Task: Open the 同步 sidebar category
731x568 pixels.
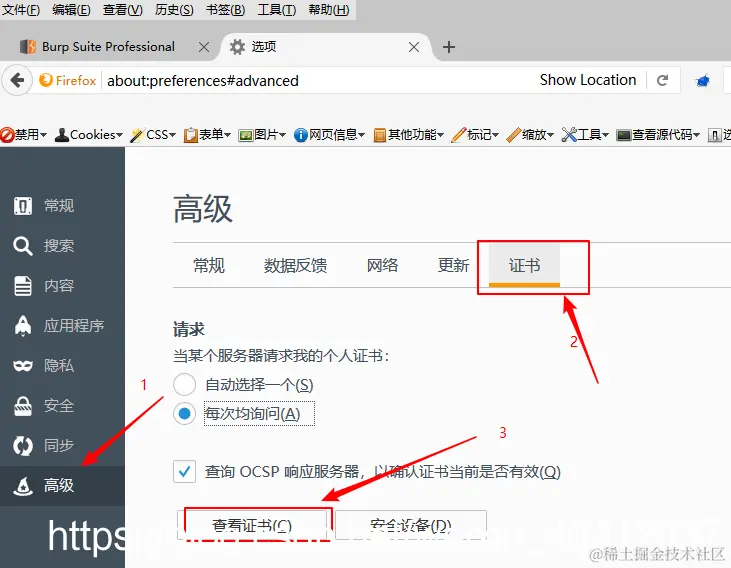Action: [61, 446]
